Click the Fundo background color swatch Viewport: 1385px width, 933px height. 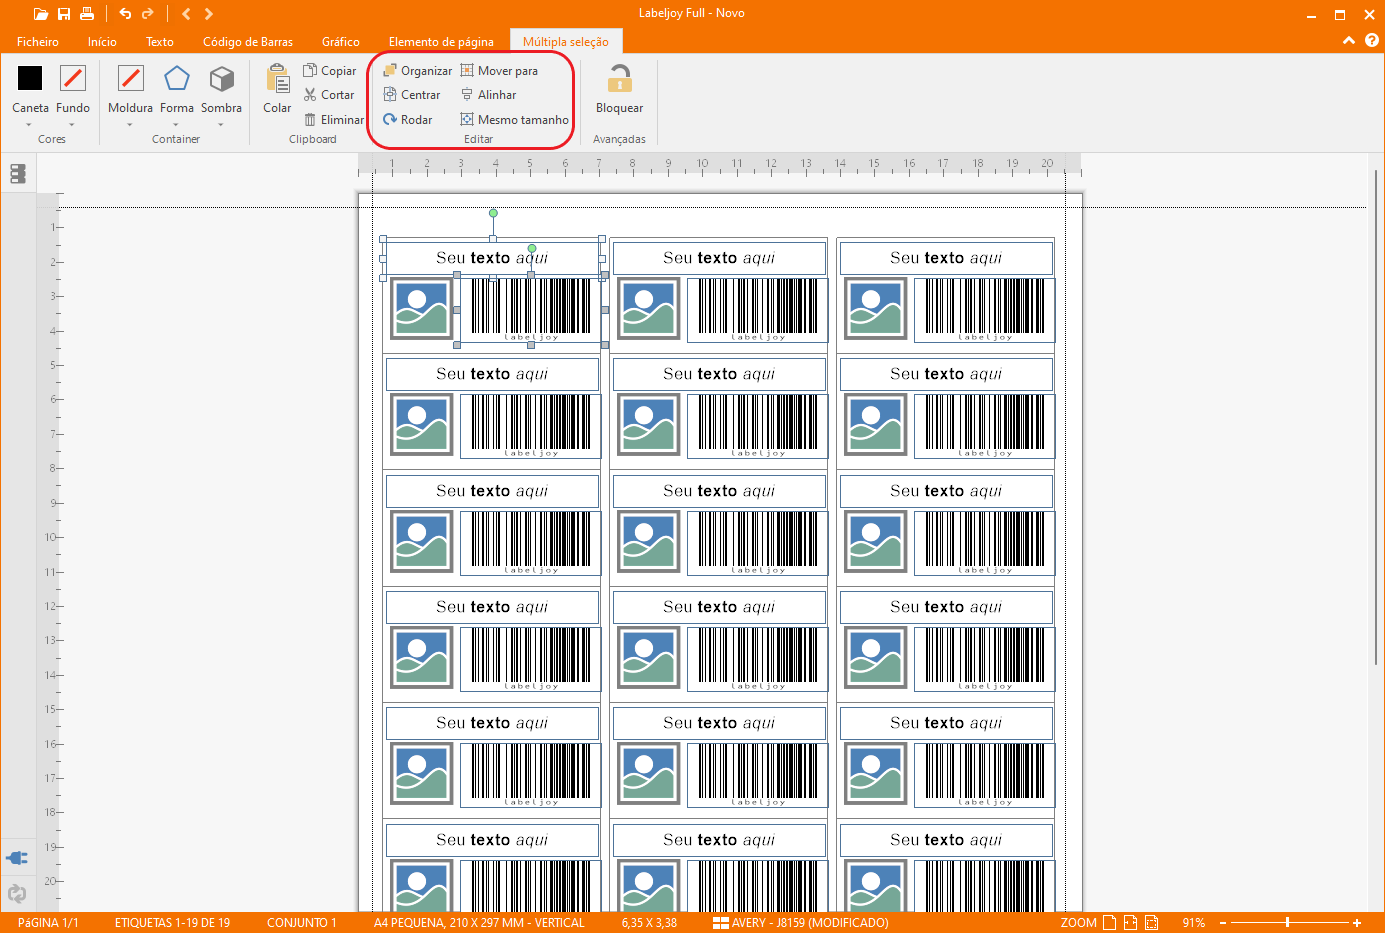[73, 78]
